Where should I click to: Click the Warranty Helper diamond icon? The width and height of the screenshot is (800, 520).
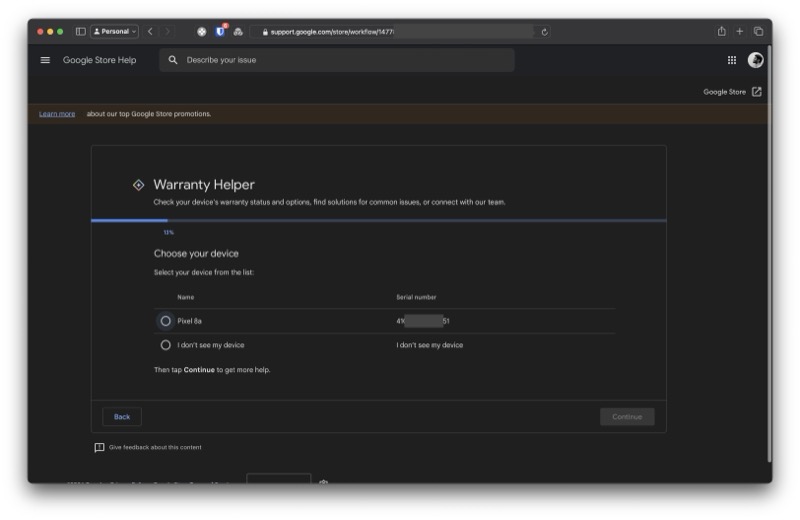point(138,185)
